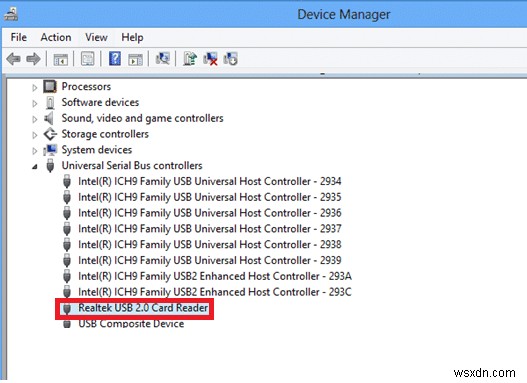Image resolution: width=527 pixels, height=383 pixels.
Task: Click the Sound speaker icon
Action: 49,118
